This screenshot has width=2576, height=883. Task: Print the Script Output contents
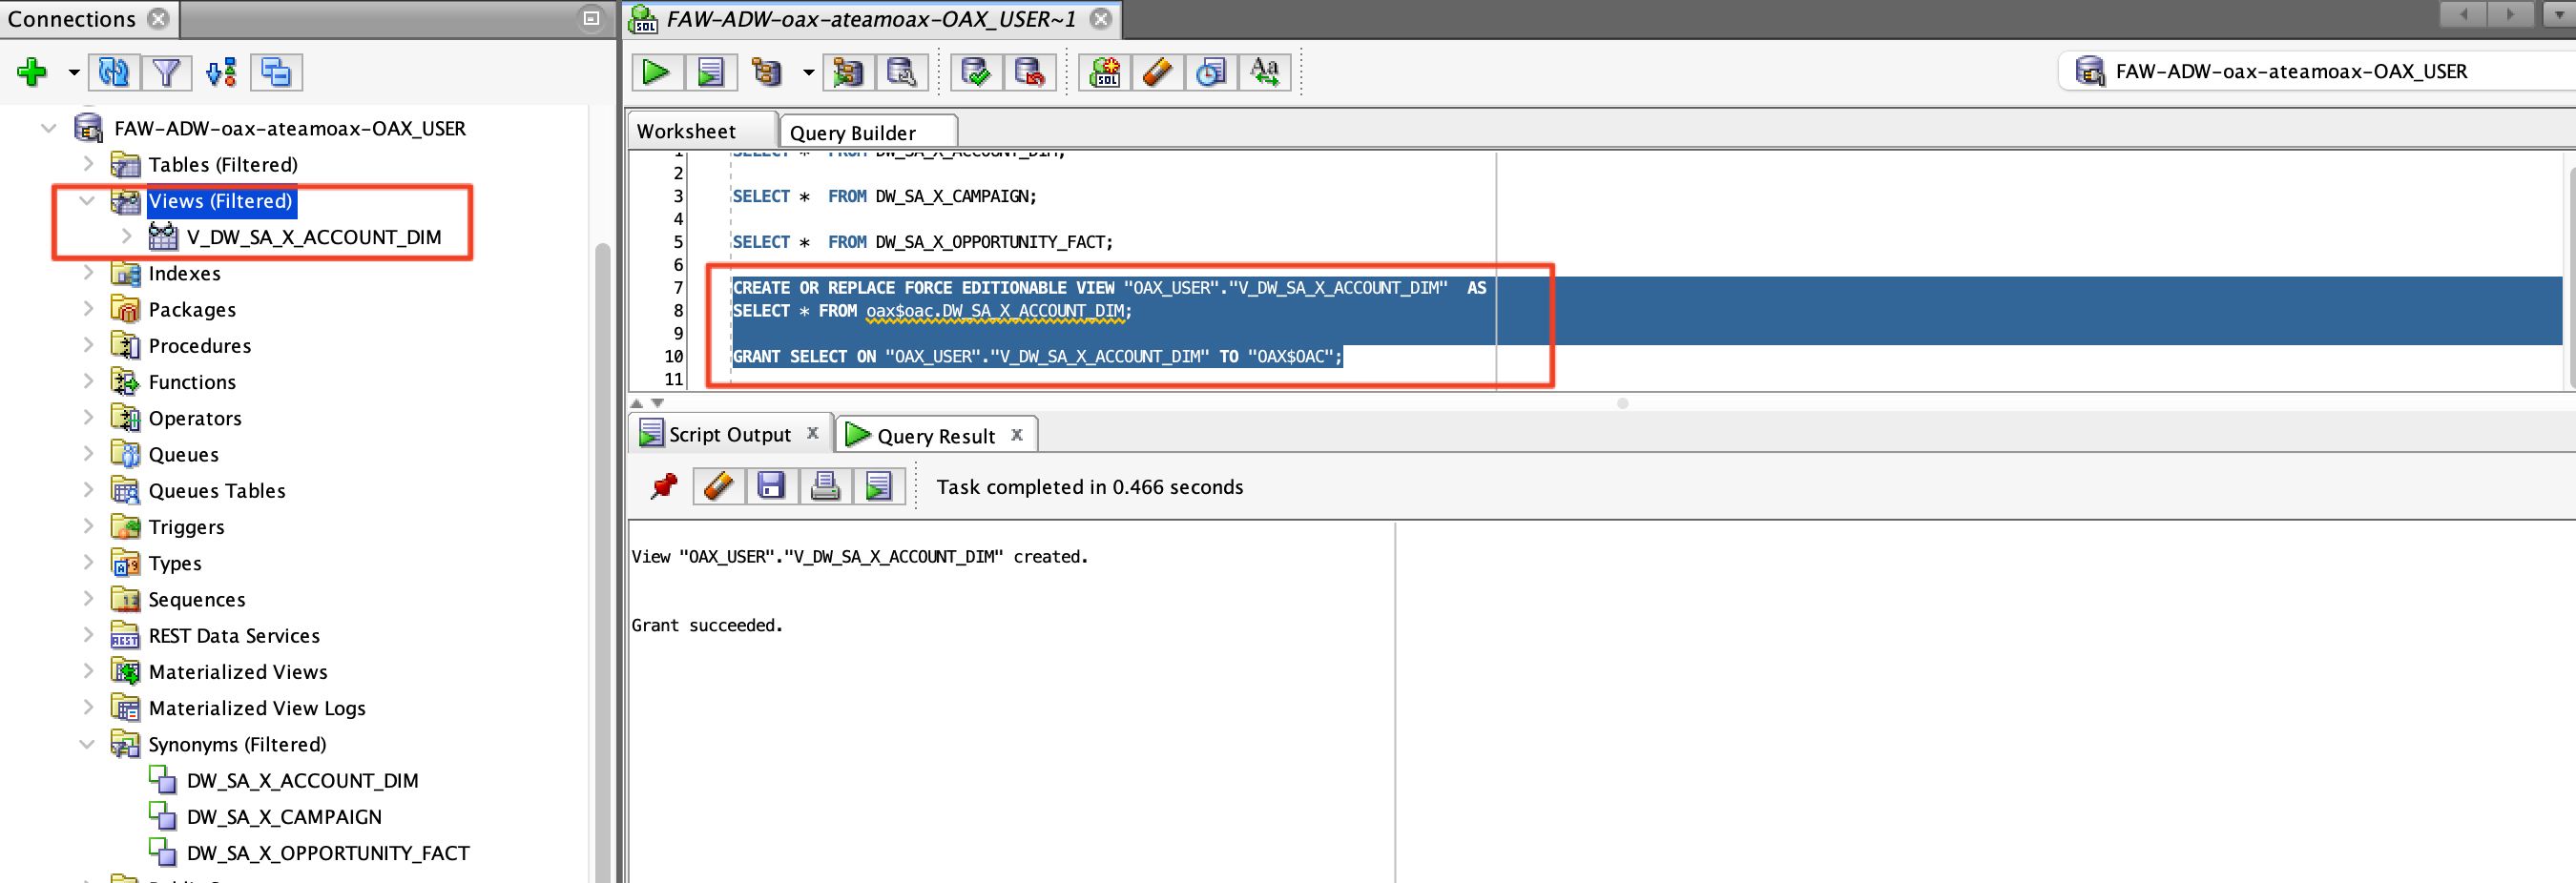[824, 486]
